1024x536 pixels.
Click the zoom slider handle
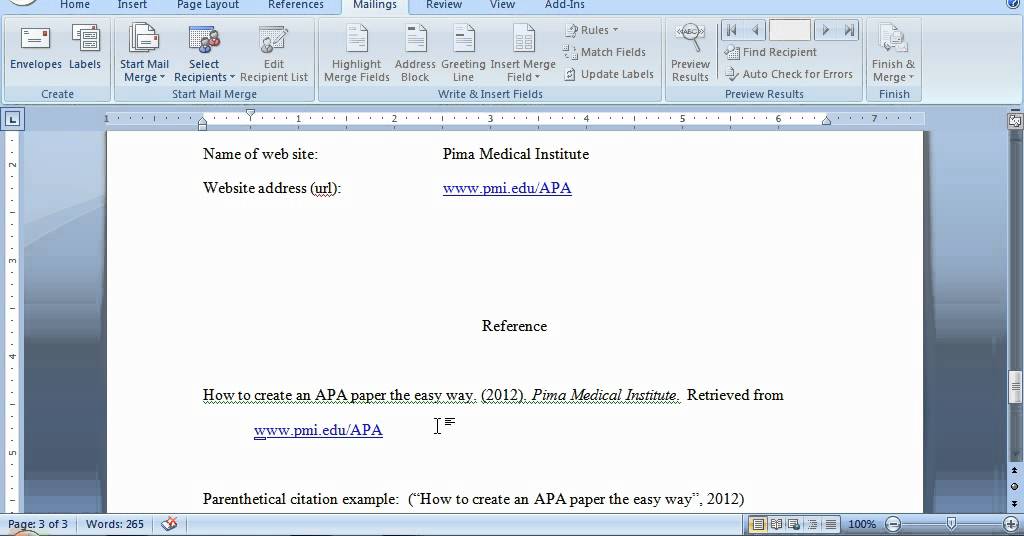(x=952, y=524)
